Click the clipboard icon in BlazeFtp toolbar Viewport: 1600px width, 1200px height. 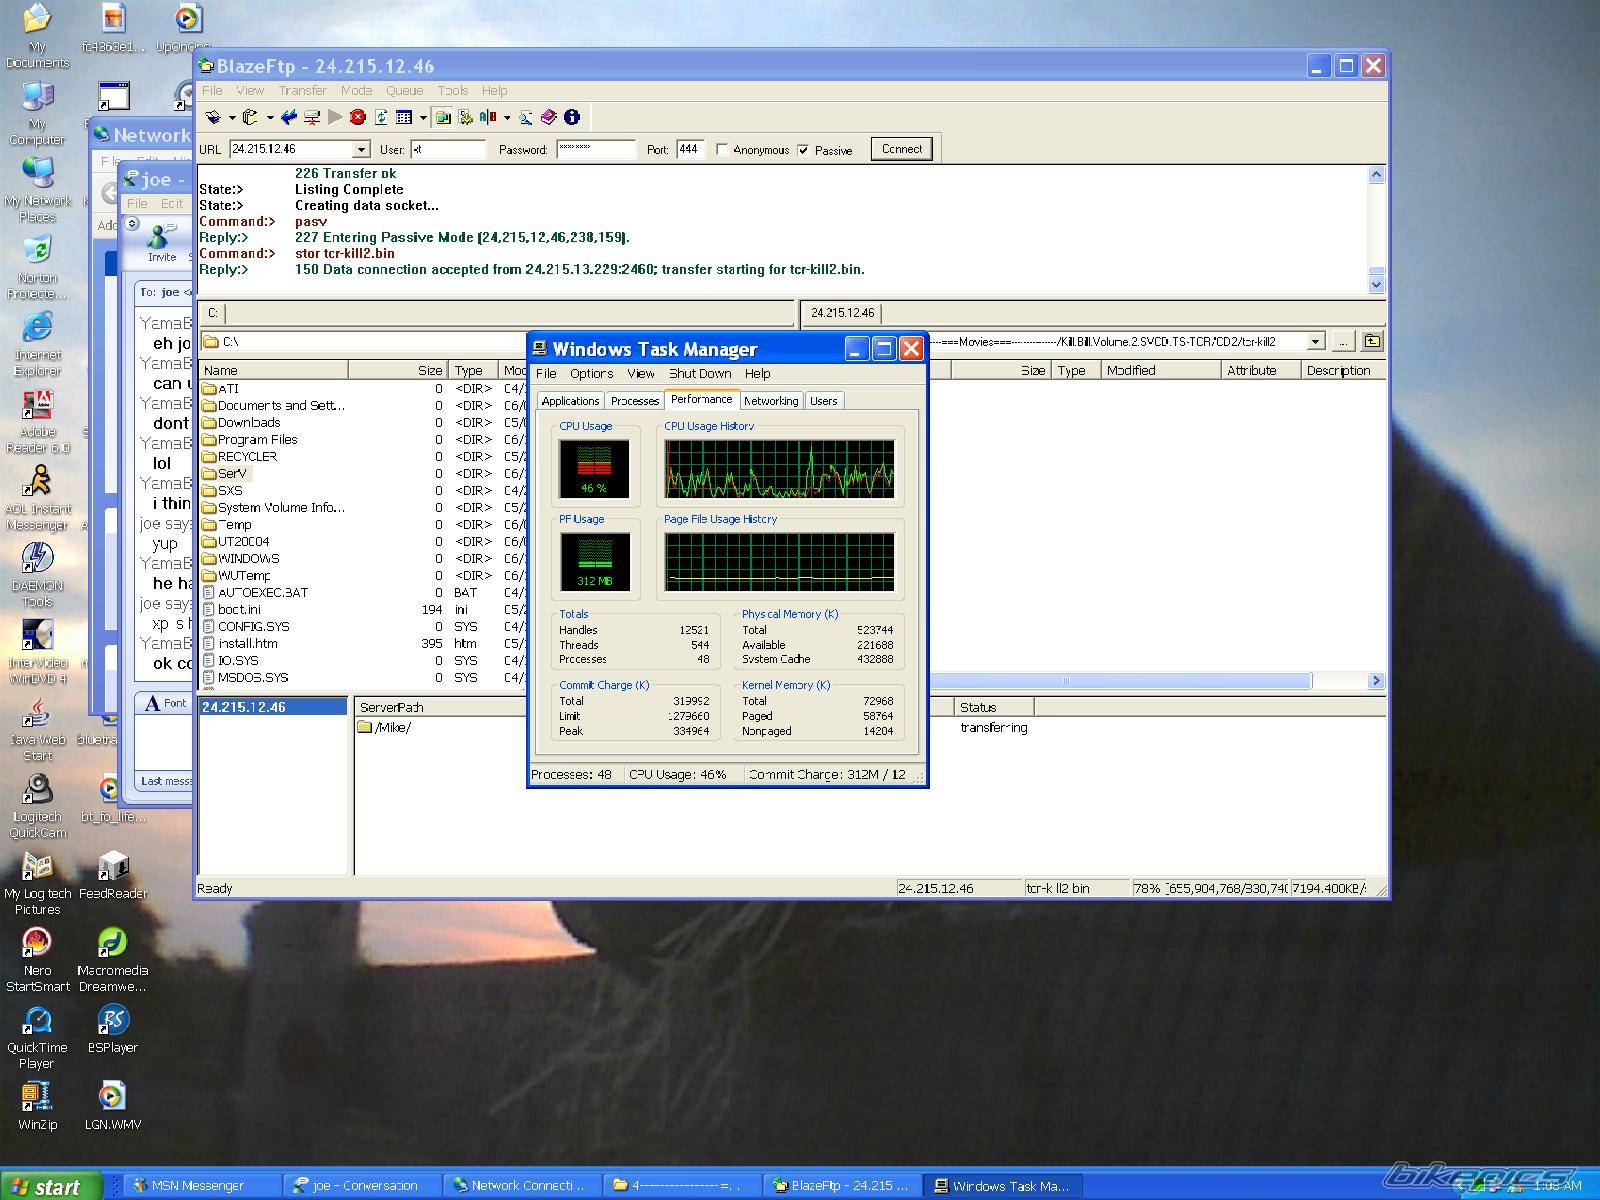(250, 117)
